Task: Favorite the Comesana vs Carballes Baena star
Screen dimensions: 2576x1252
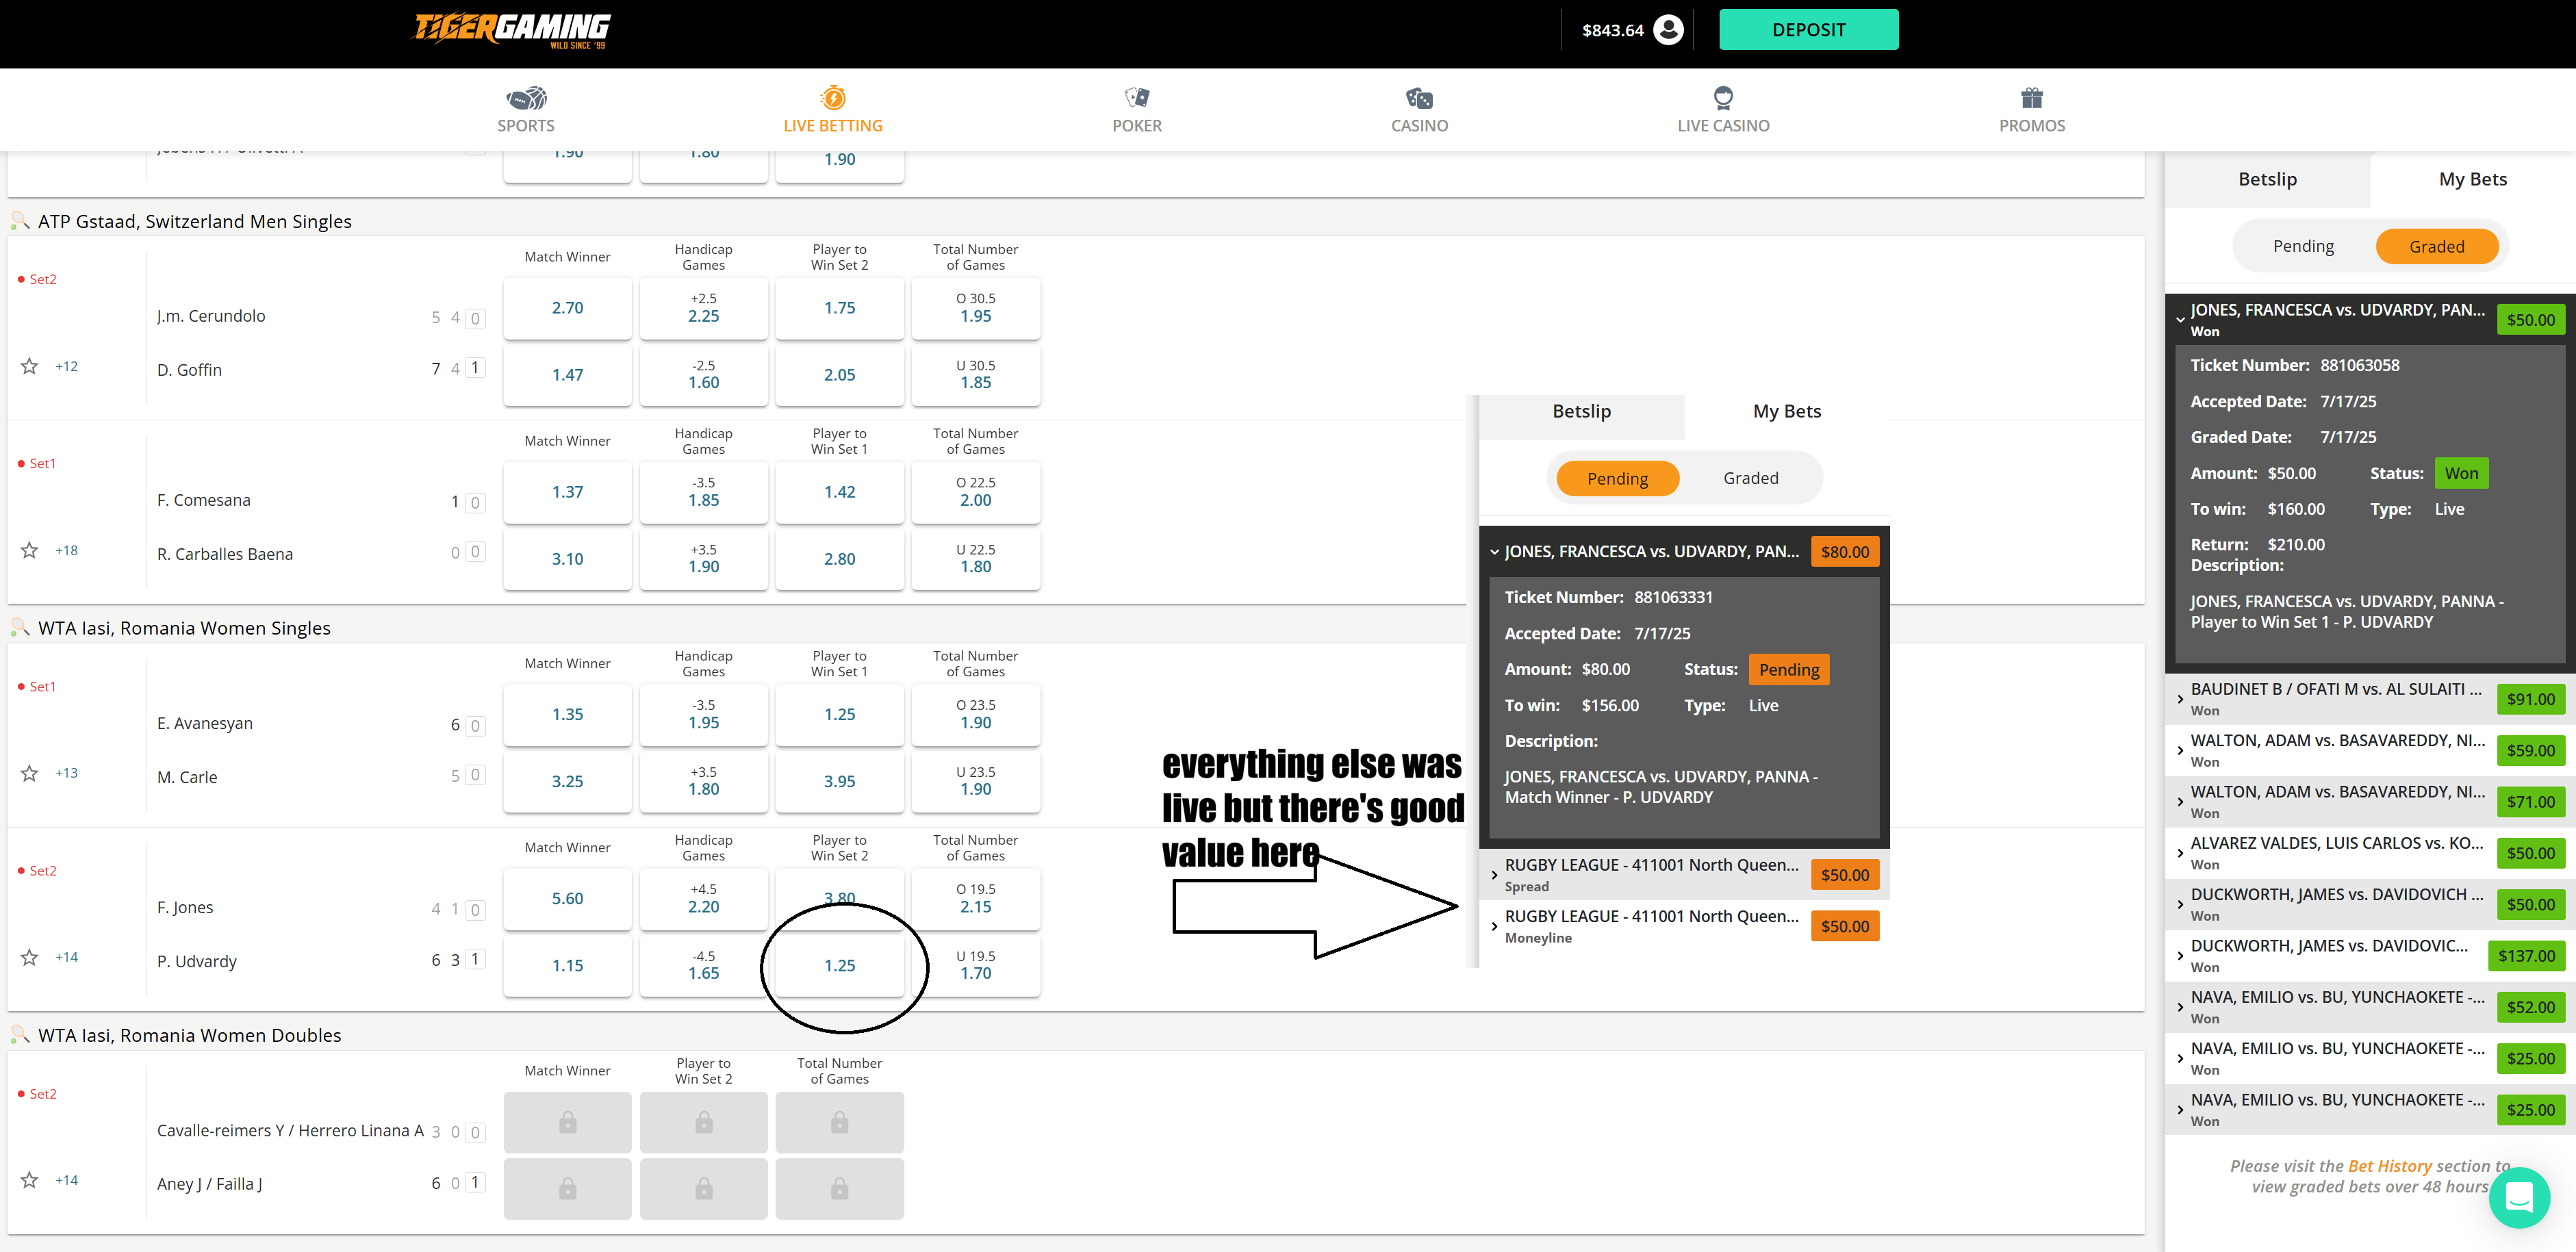Action: click(x=30, y=550)
